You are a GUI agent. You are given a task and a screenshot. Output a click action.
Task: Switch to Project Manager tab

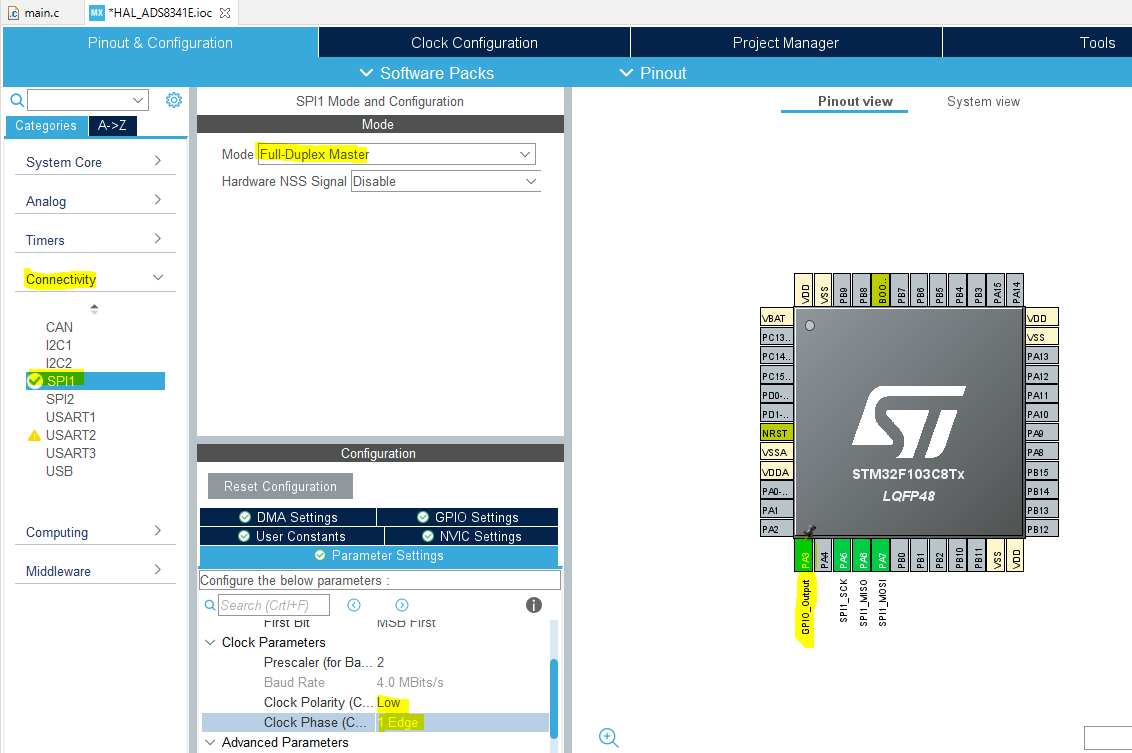tap(785, 43)
